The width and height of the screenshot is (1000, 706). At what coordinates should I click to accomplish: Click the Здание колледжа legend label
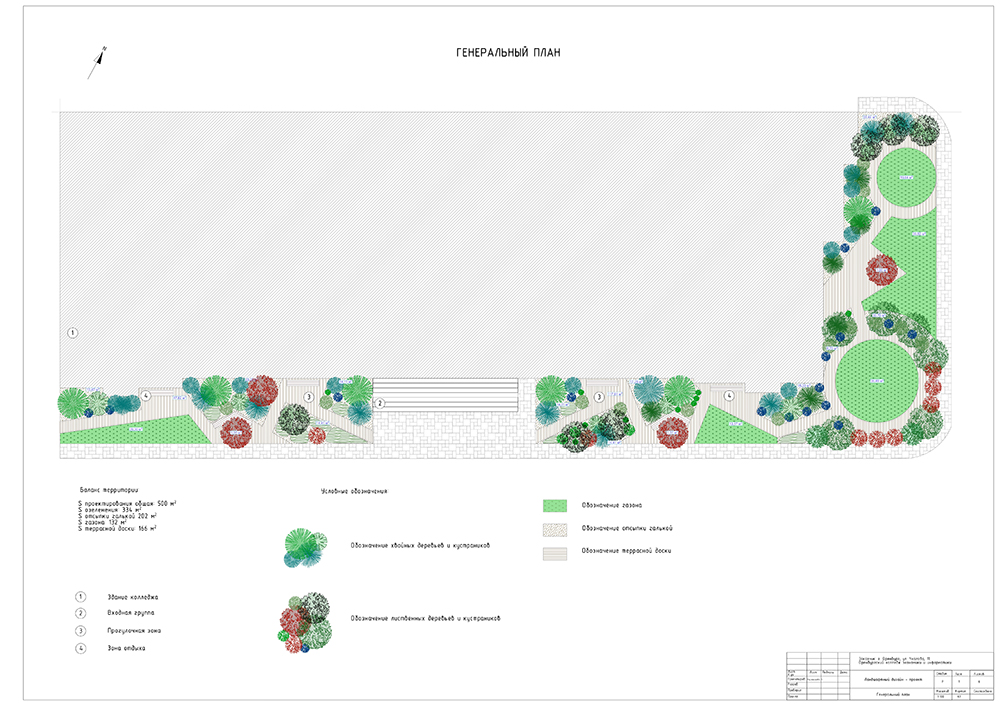(x=132, y=596)
